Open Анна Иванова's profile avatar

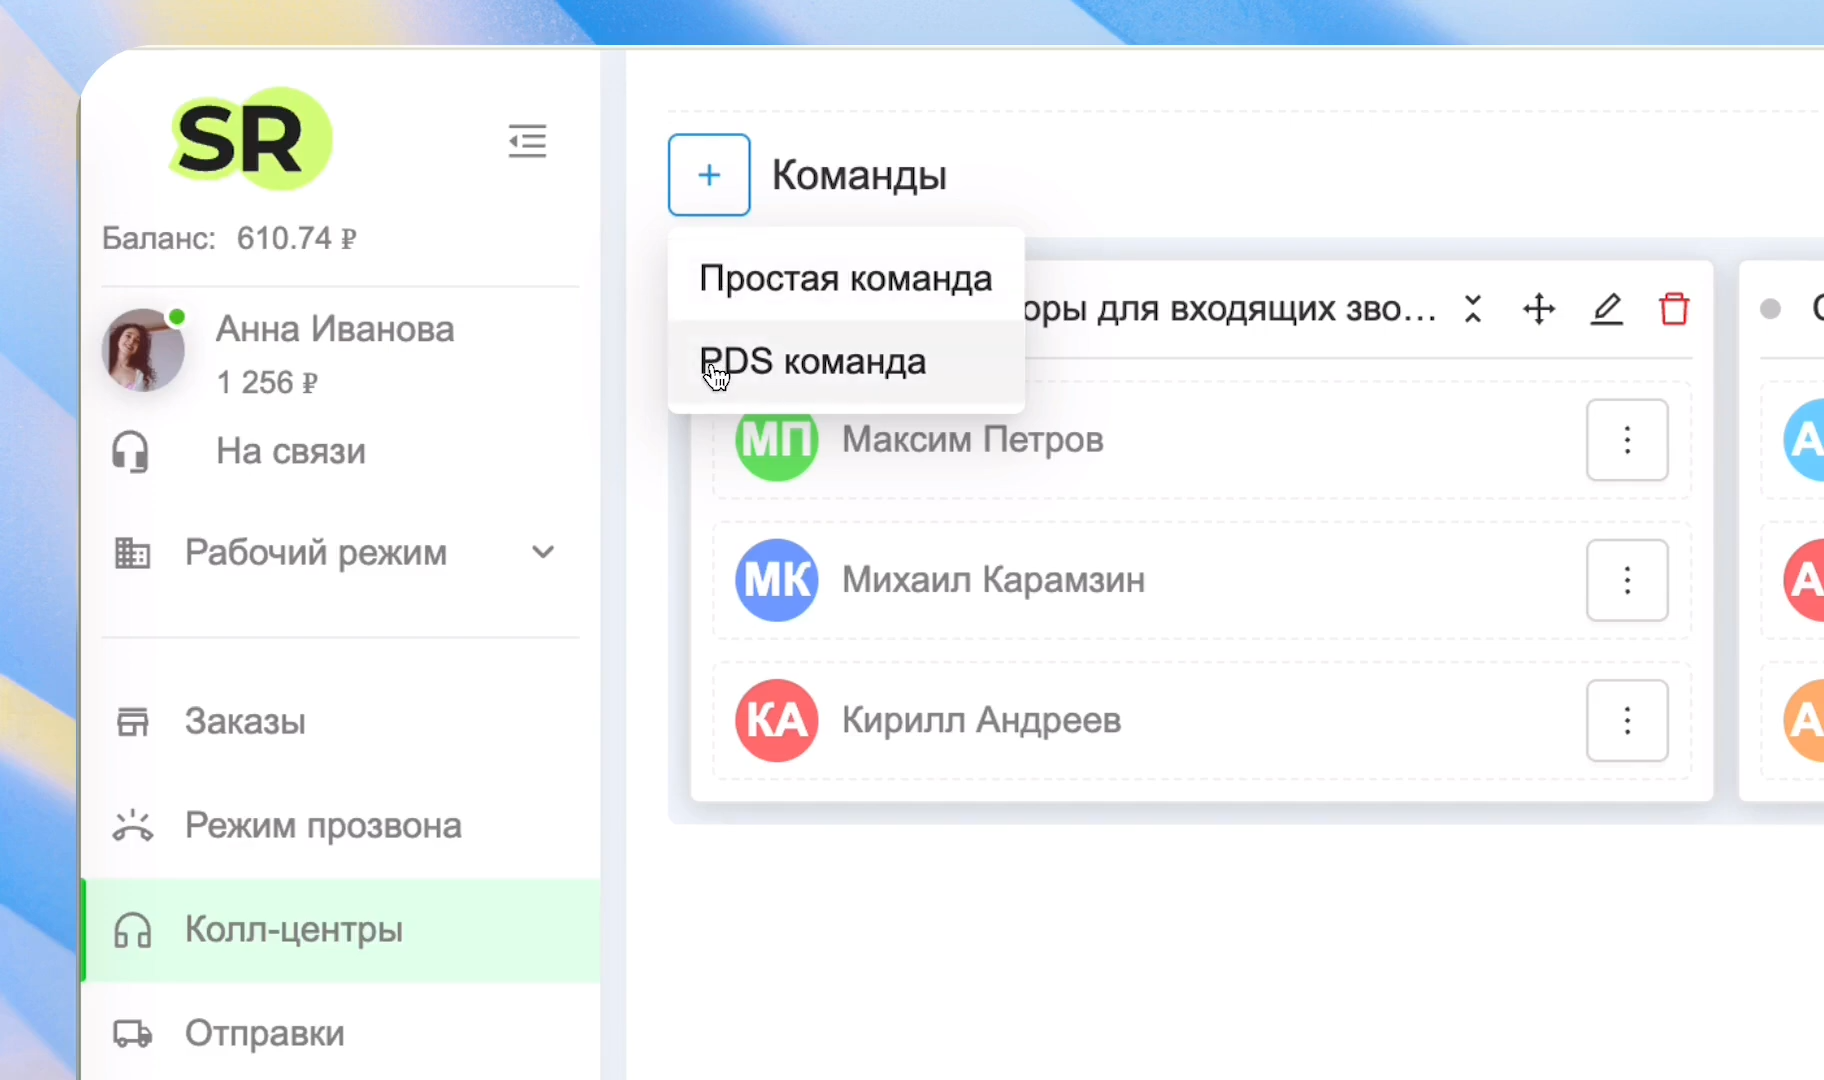point(143,350)
